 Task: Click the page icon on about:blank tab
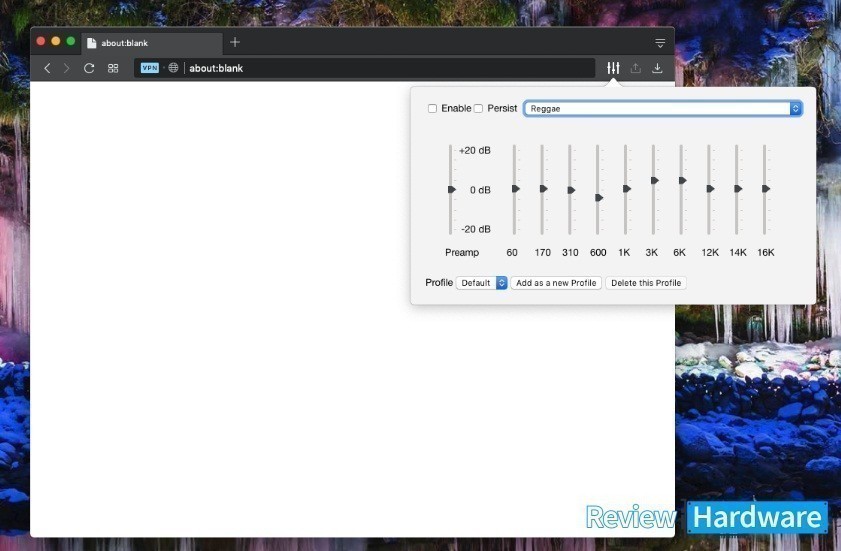[x=92, y=43]
